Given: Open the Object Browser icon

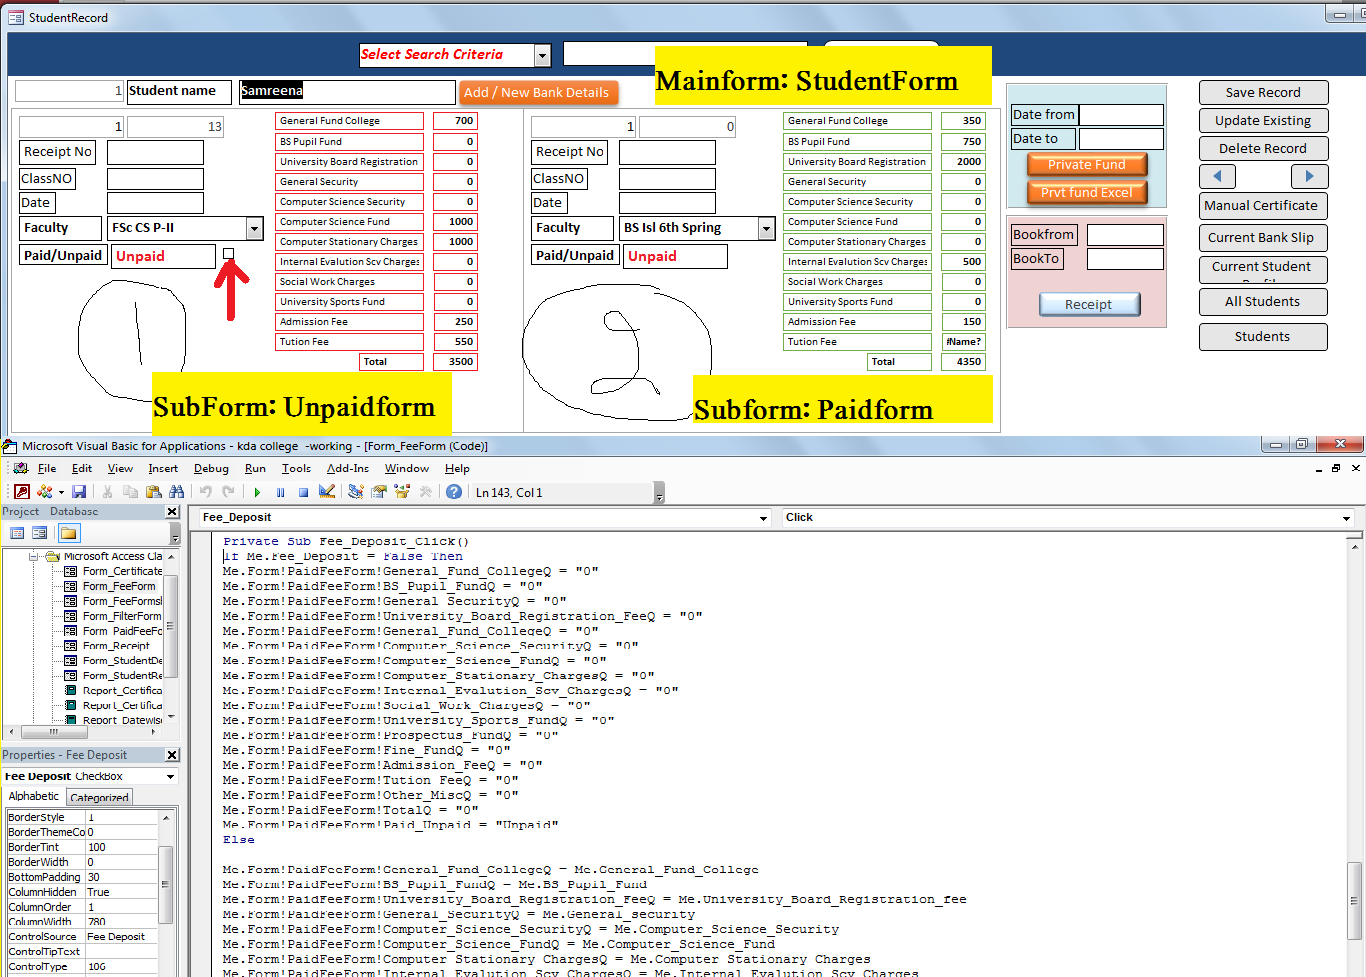Looking at the screenshot, I should point(402,492).
